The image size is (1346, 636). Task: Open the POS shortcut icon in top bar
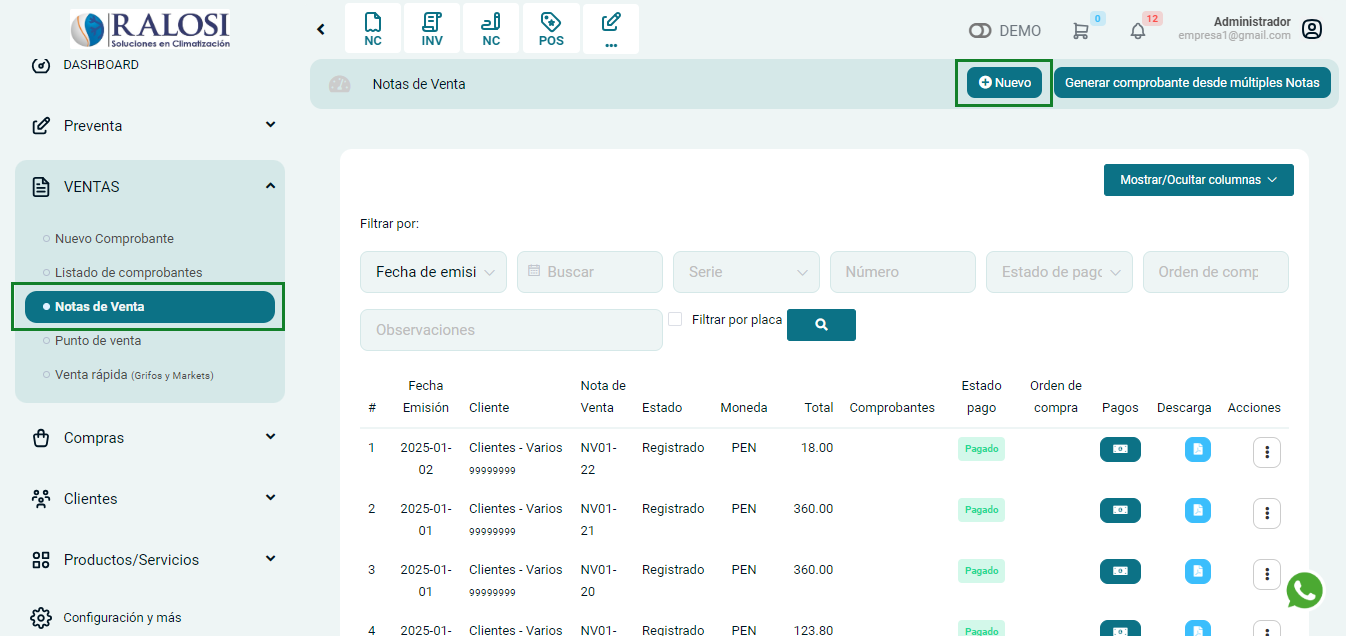click(x=551, y=29)
